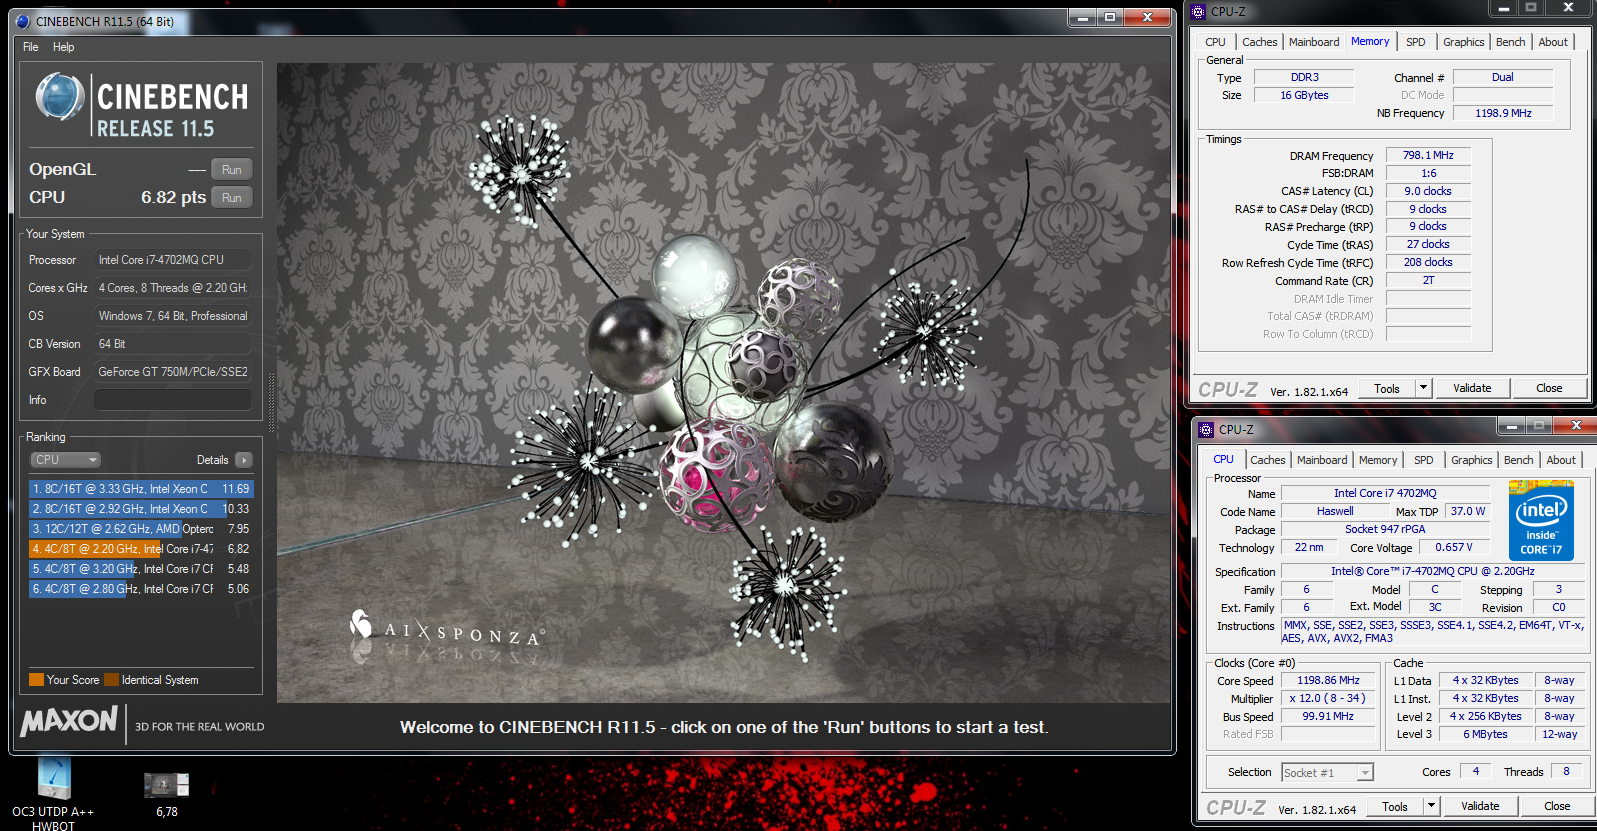The width and height of the screenshot is (1597, 831).
Task: Run the CPU benchmark test
Action: tap(231, 198)
